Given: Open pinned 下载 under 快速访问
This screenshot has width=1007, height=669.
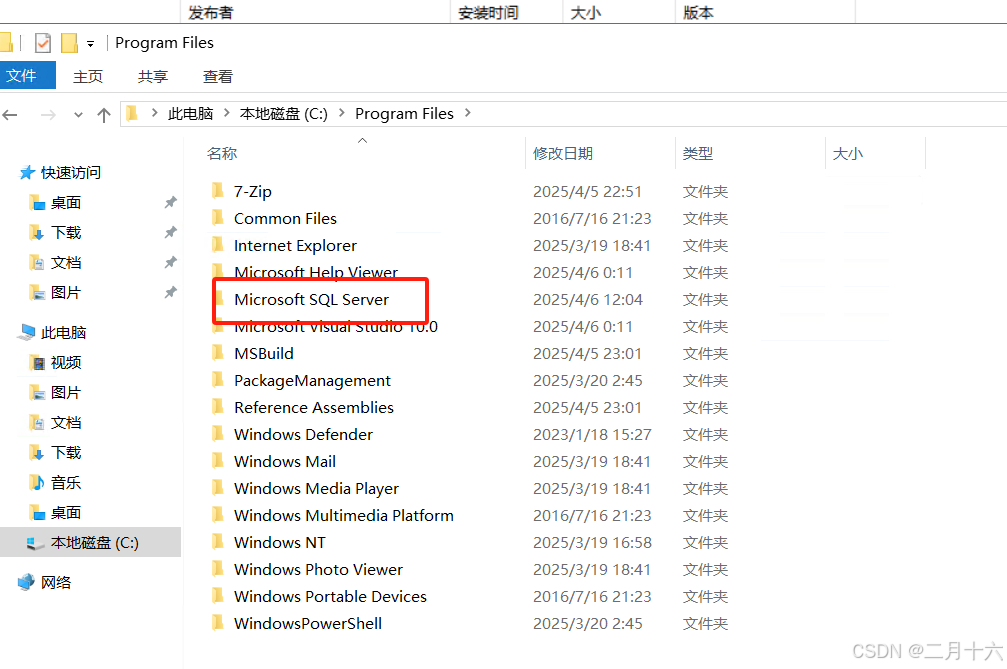Looking at the screenshot, I should coord(66,232).
